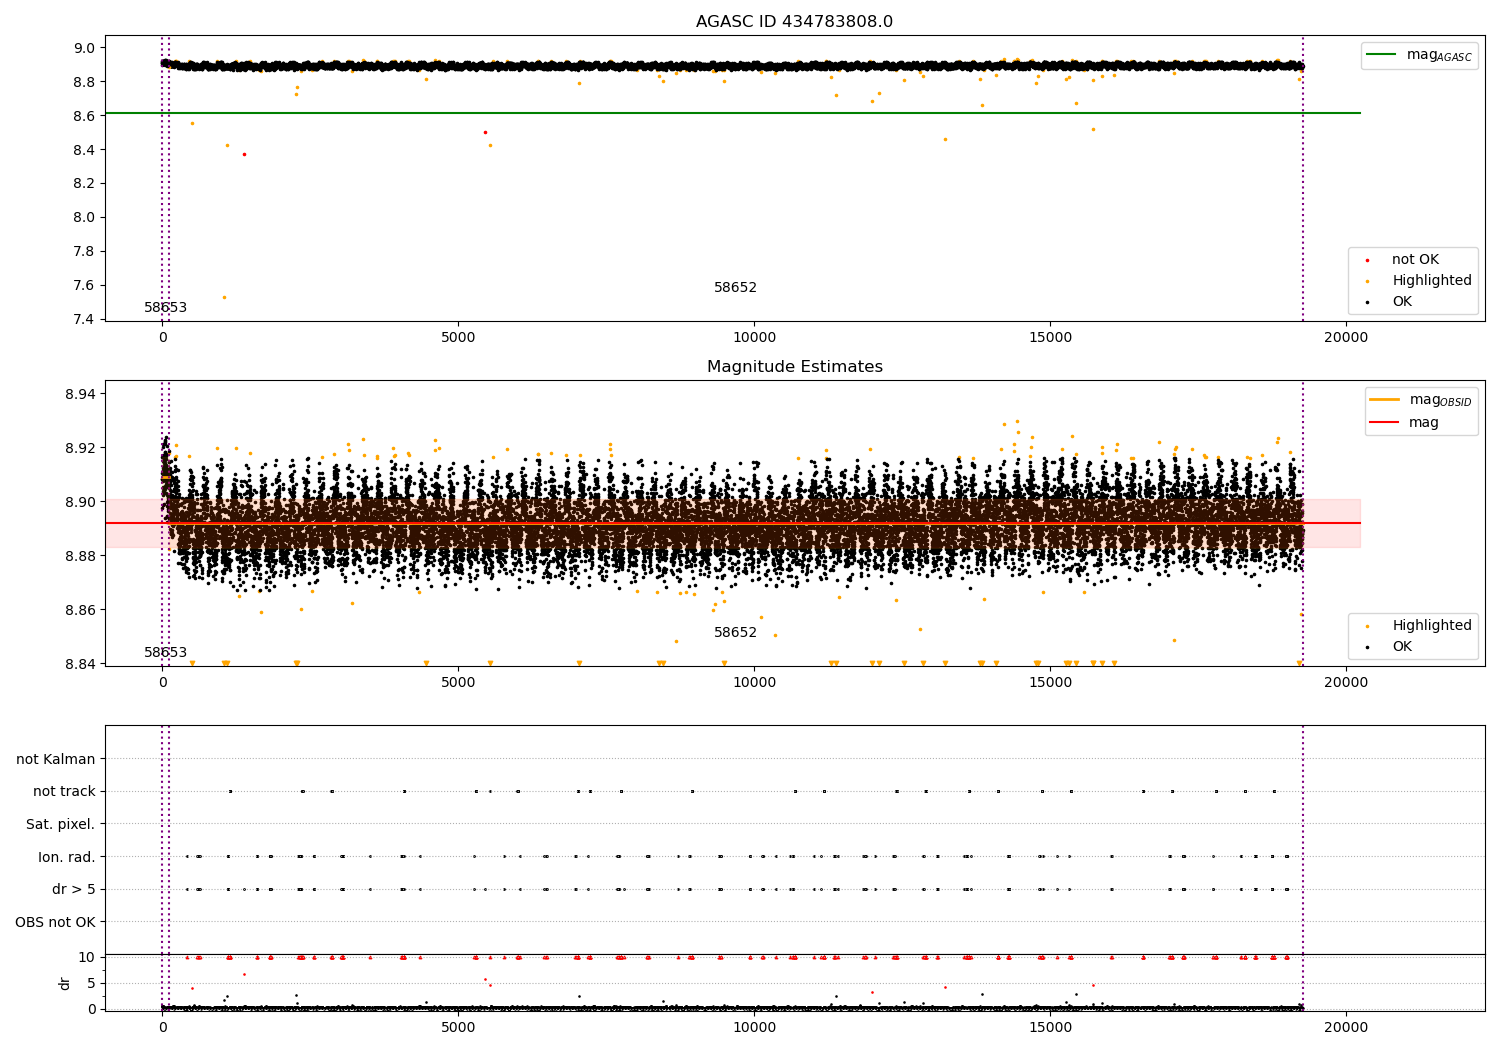
Task: Click the "58653" annotation in the top plot
Action: click(165, 308)
